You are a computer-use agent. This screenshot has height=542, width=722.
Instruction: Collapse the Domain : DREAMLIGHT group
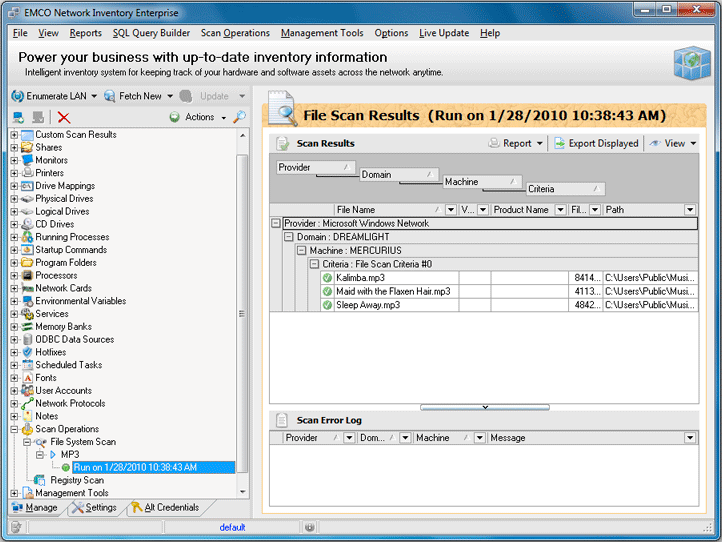289,237
